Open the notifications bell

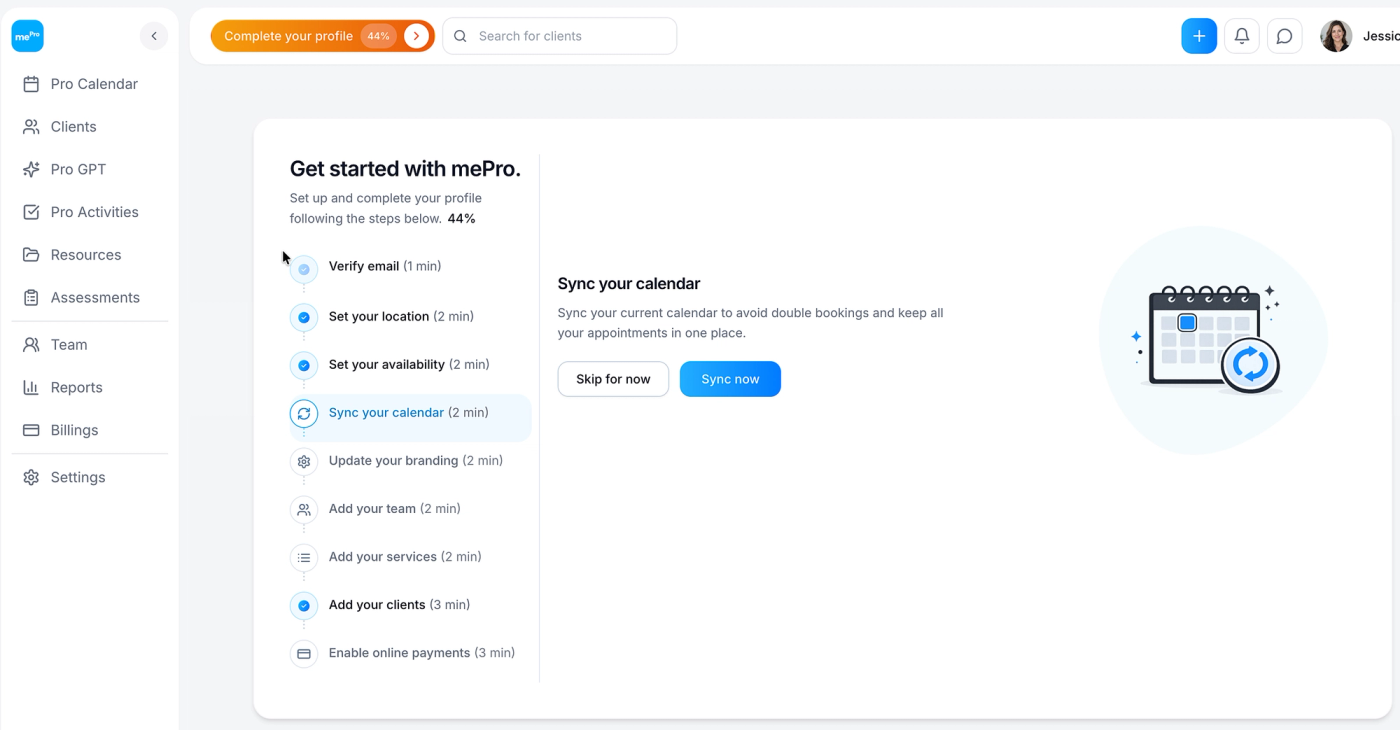tap(1242, 36)
